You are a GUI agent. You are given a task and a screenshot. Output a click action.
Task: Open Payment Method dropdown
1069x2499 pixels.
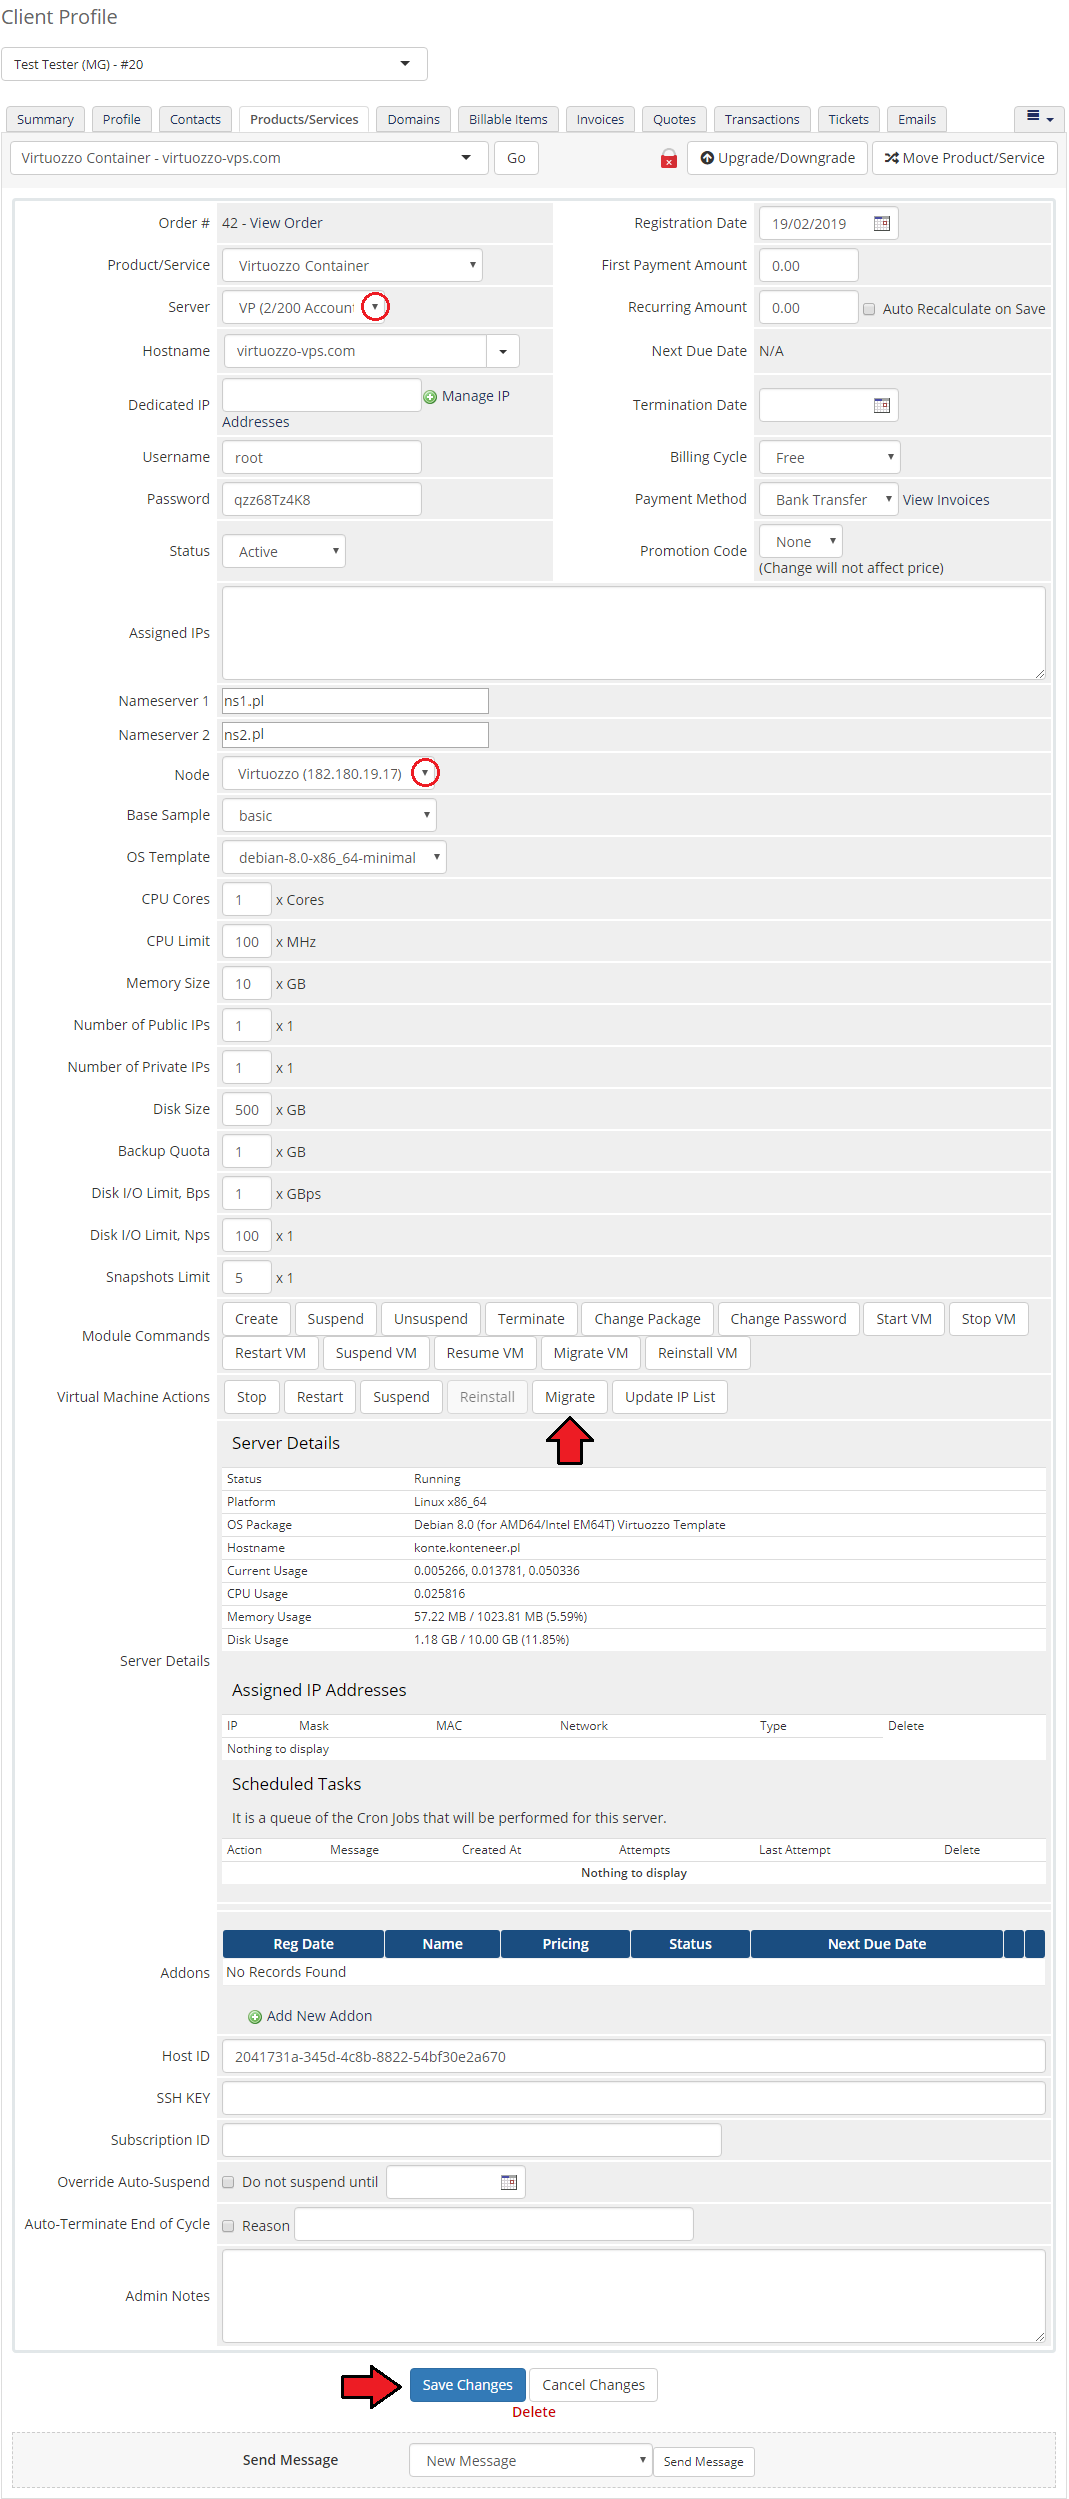pos(829,499)
